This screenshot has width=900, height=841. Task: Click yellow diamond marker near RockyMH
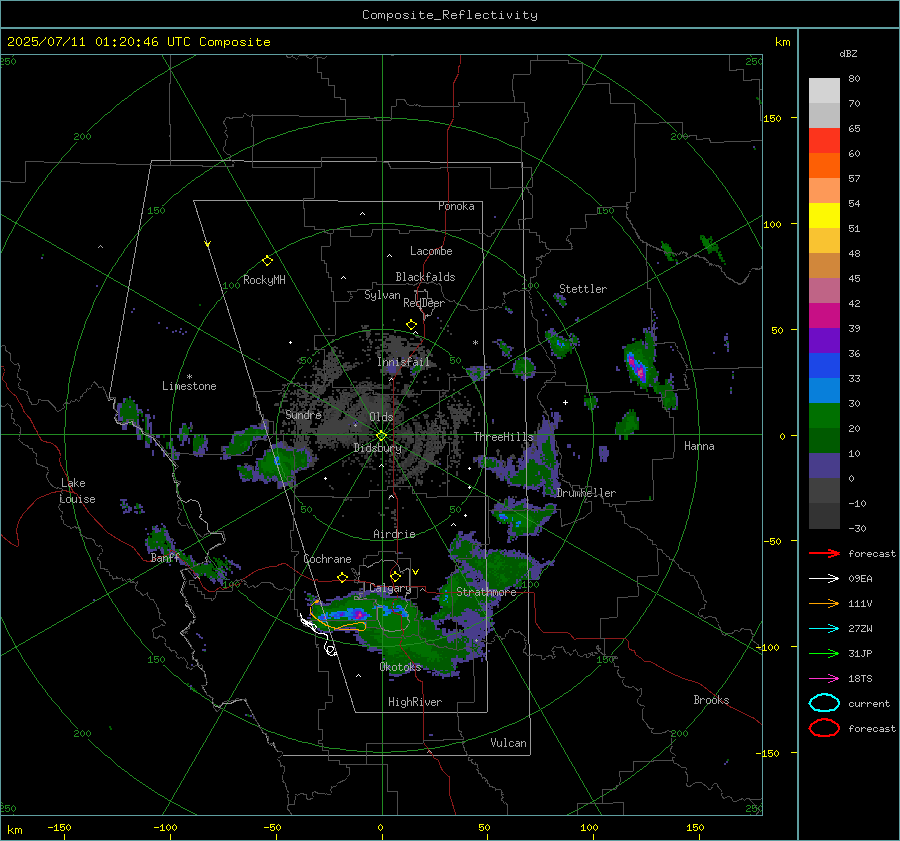click(x=267, y=261)
